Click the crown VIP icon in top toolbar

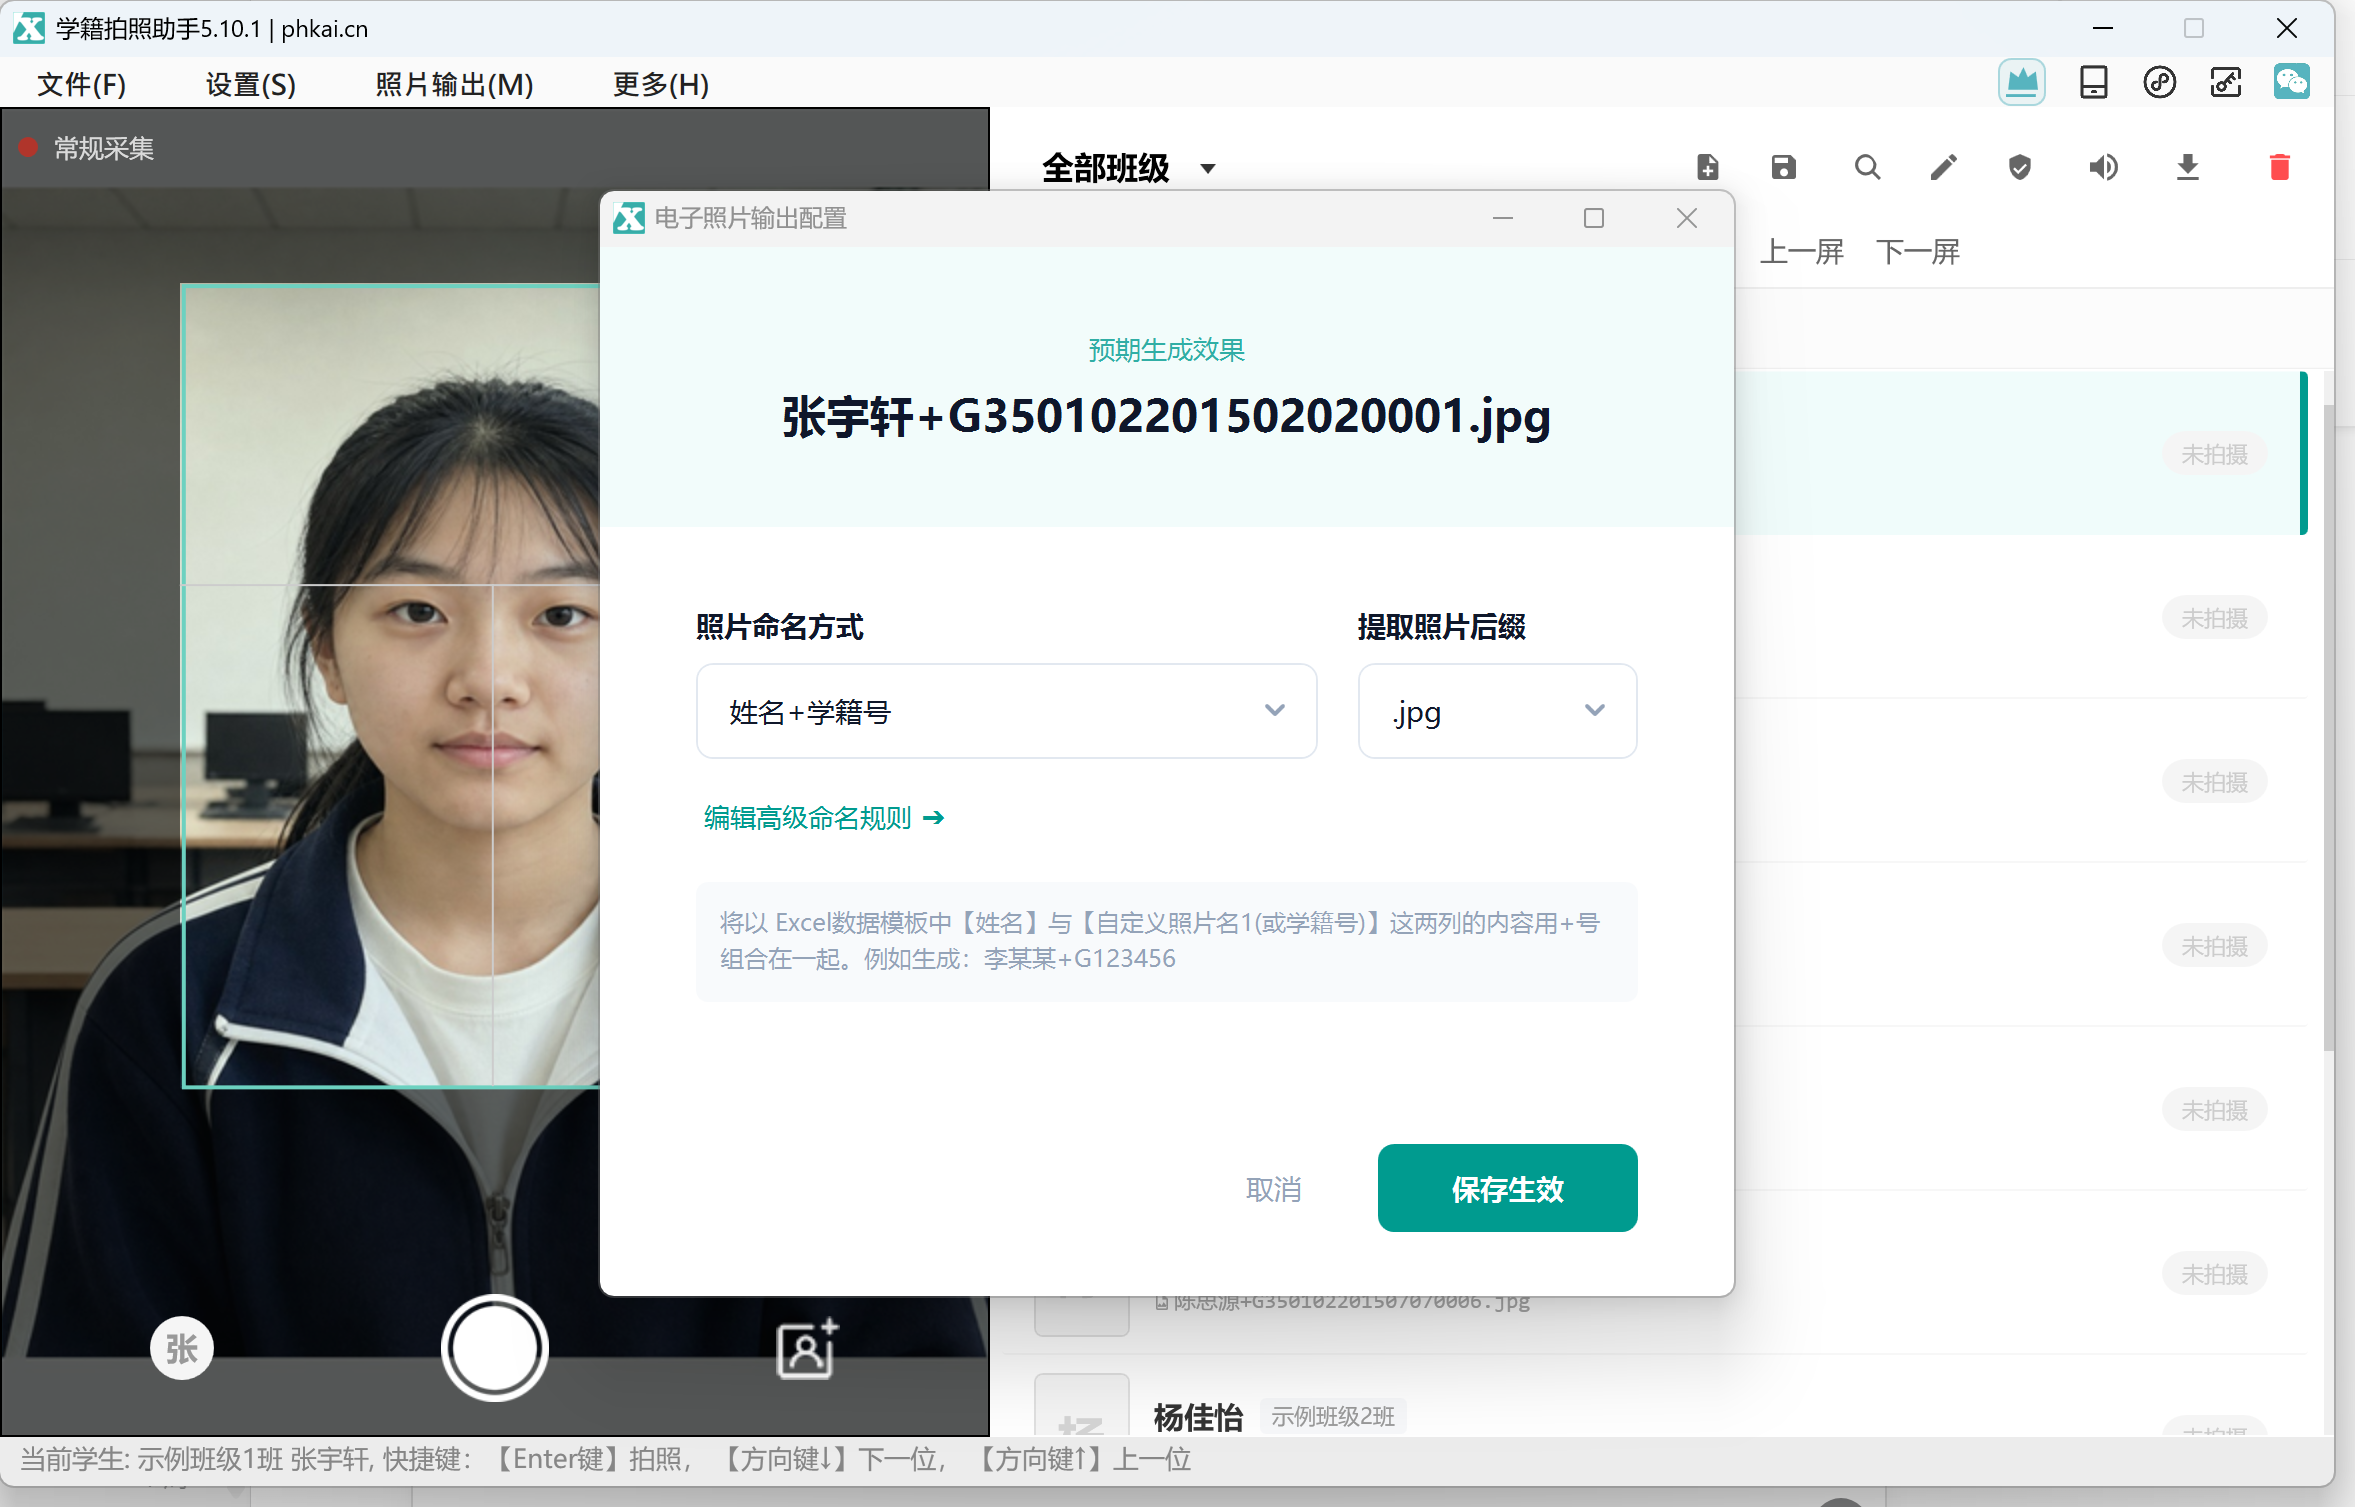click(x=2021, y=82)
